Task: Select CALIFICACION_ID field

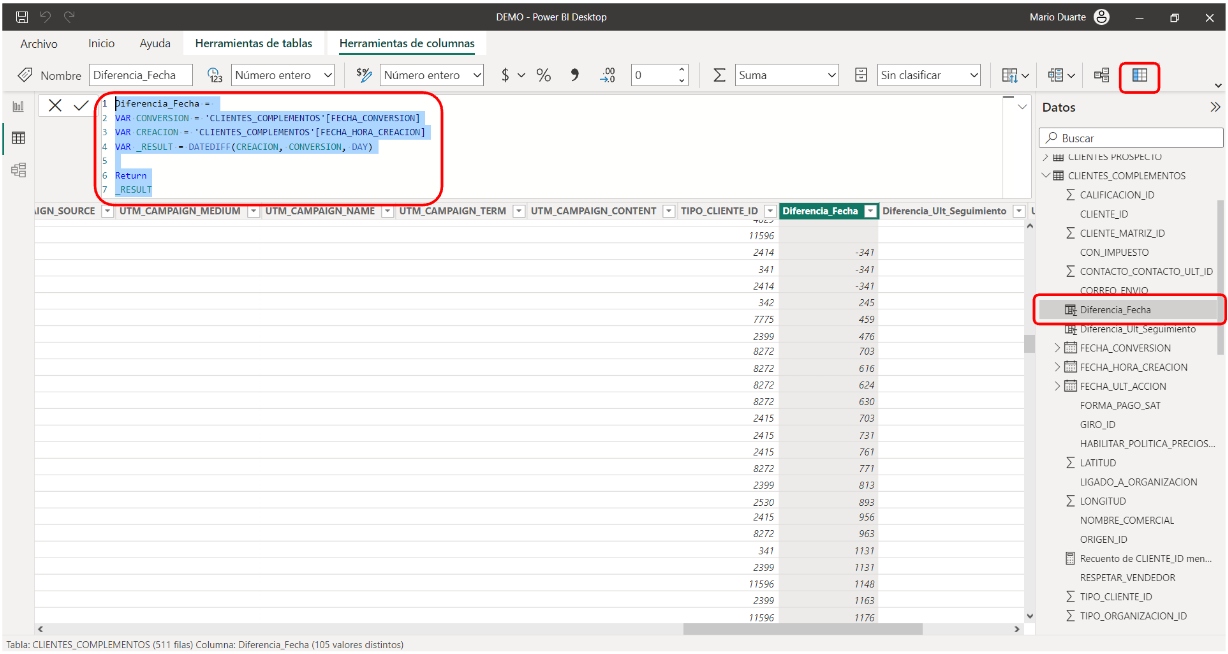Action: click(x=1117, y=195)
